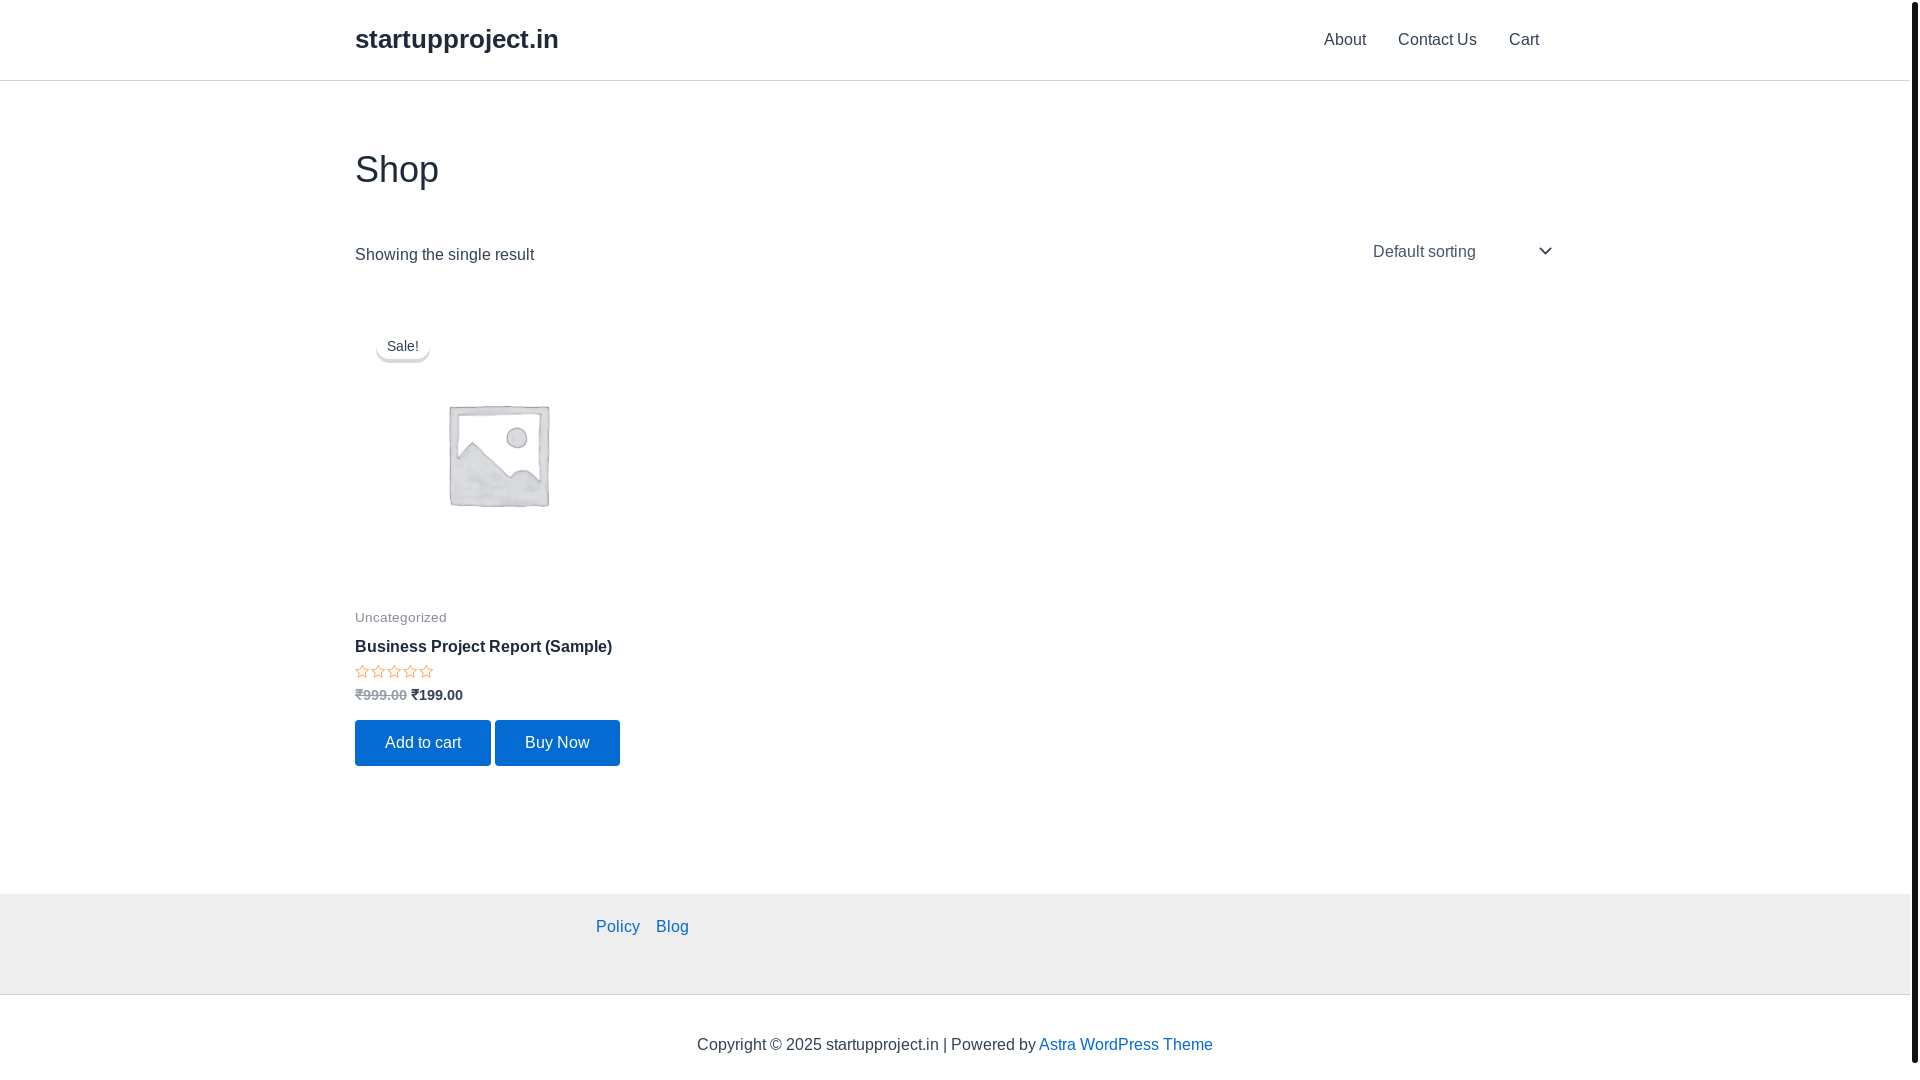This screenshot has width=1920, height=1080.
Task: Click the Buy Now button
Action: pos(557,743)
